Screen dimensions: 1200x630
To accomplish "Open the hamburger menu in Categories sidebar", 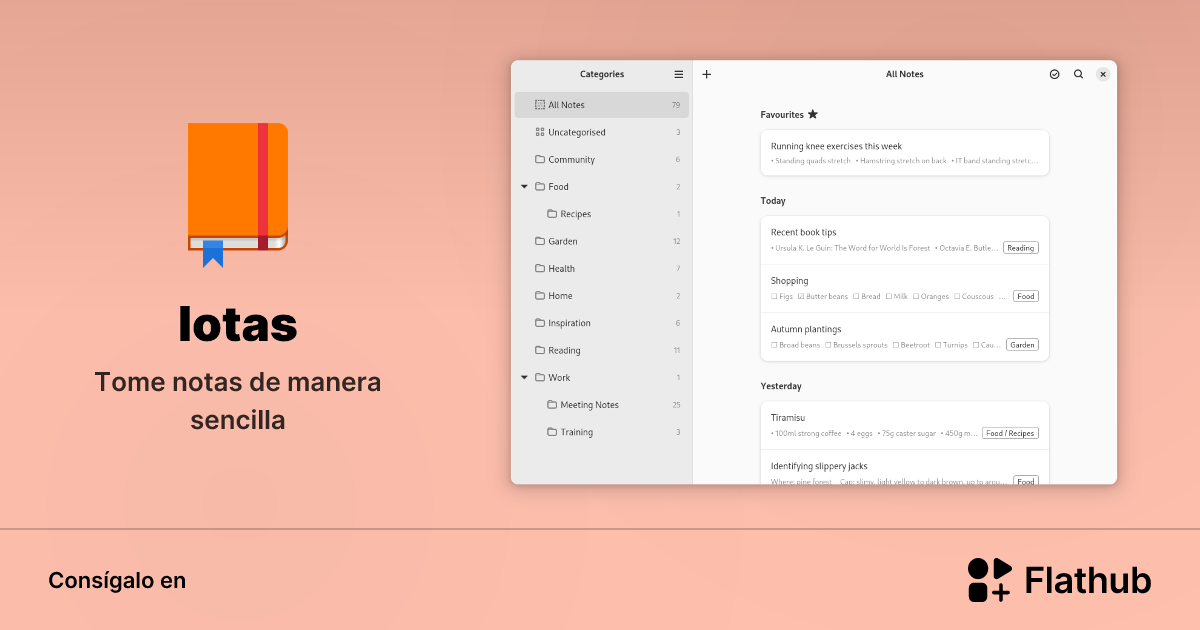I will click(x=678, y=74).
